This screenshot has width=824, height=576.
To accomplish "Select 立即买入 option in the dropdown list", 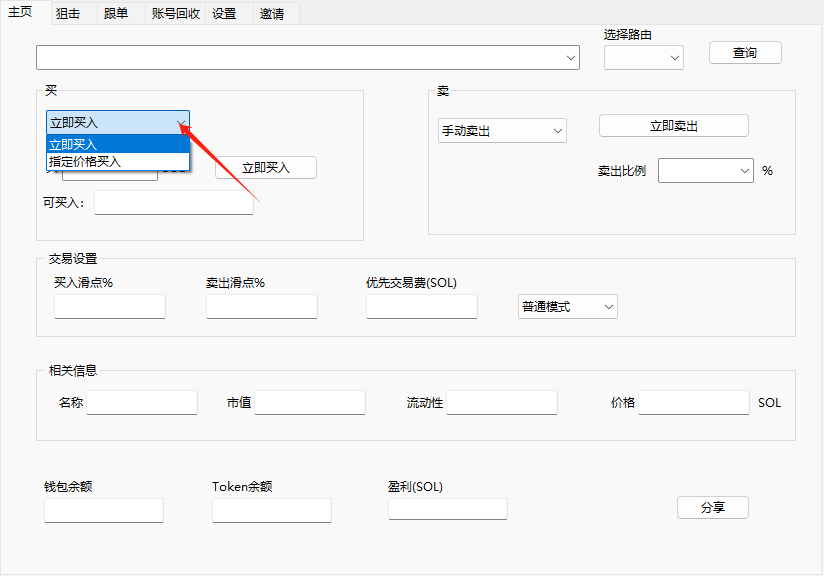I will [118, 144].
